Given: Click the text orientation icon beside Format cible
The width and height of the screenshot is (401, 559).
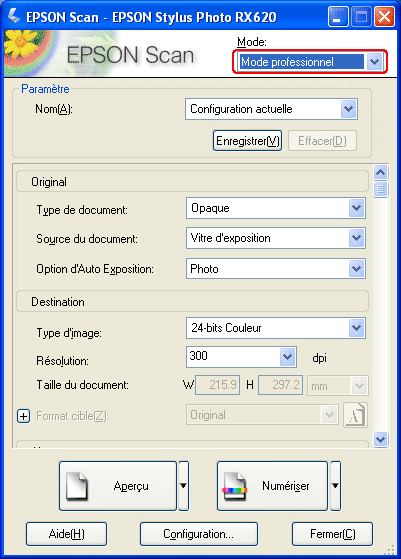Looking at the screenshot, I should [x=355, y=415].
